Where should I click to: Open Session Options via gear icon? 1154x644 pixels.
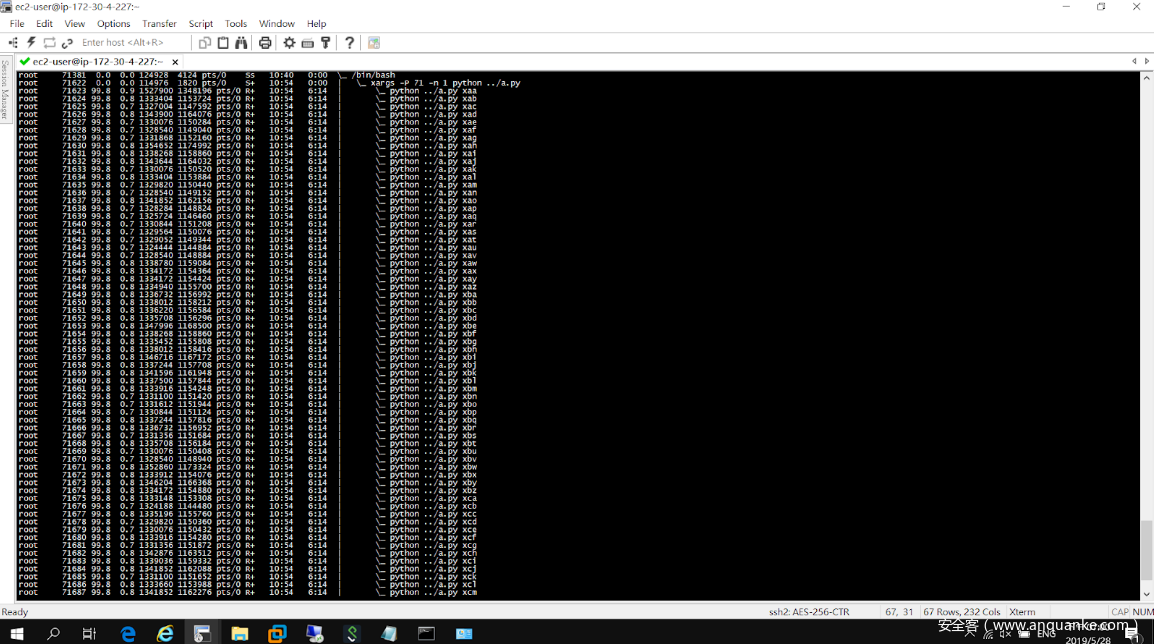click(x=289, y=43)
